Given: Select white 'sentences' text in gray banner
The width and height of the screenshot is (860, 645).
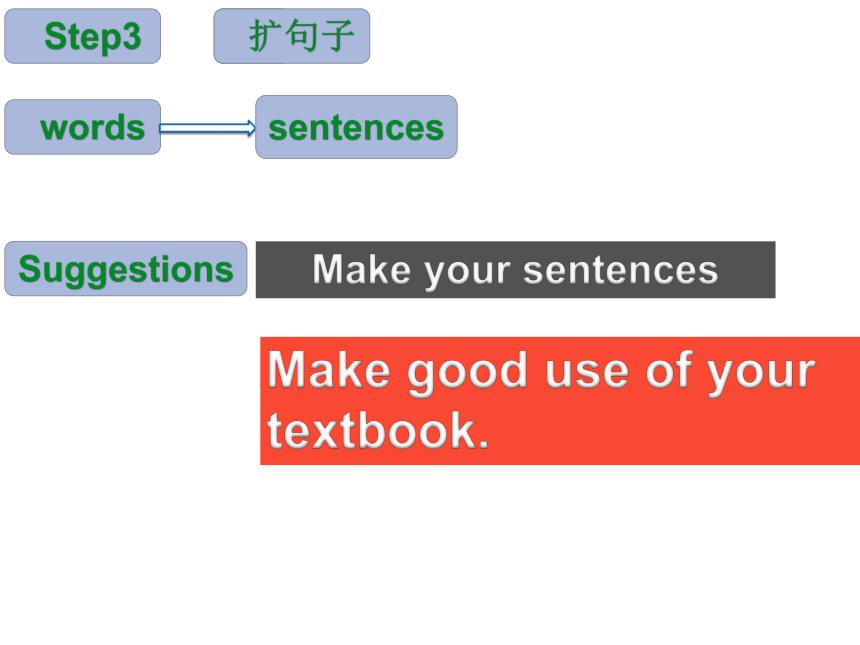Looking at the screenshot, I should tap(621, 270).
